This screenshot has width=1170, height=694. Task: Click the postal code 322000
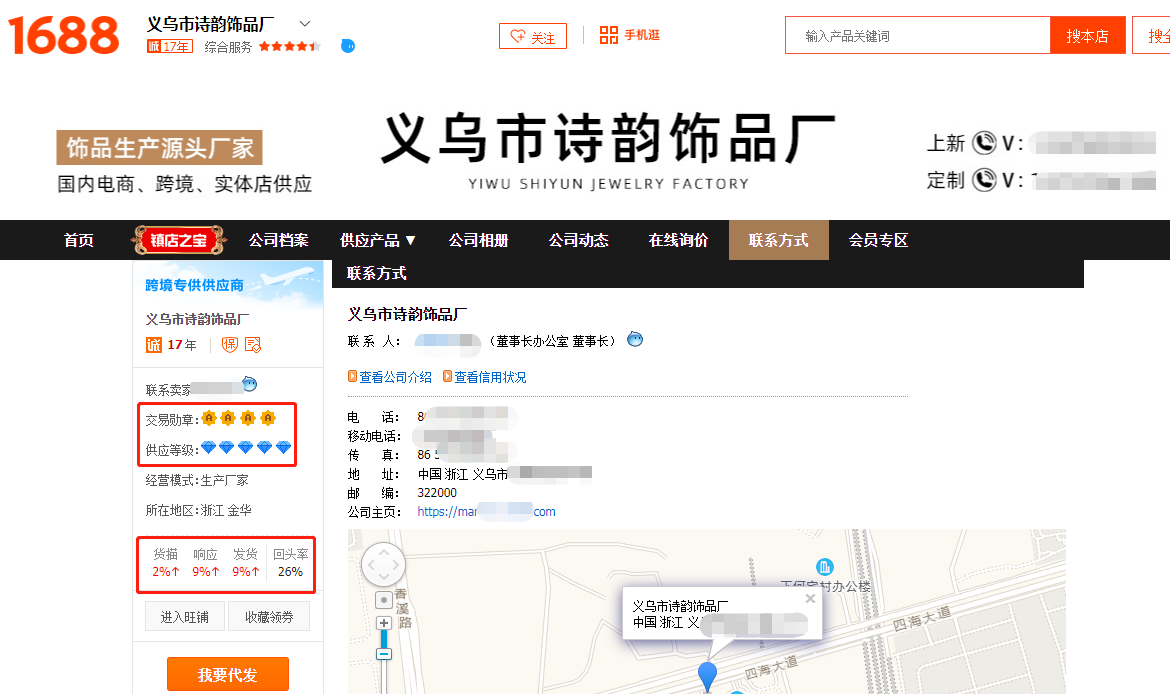coord(437,493)
